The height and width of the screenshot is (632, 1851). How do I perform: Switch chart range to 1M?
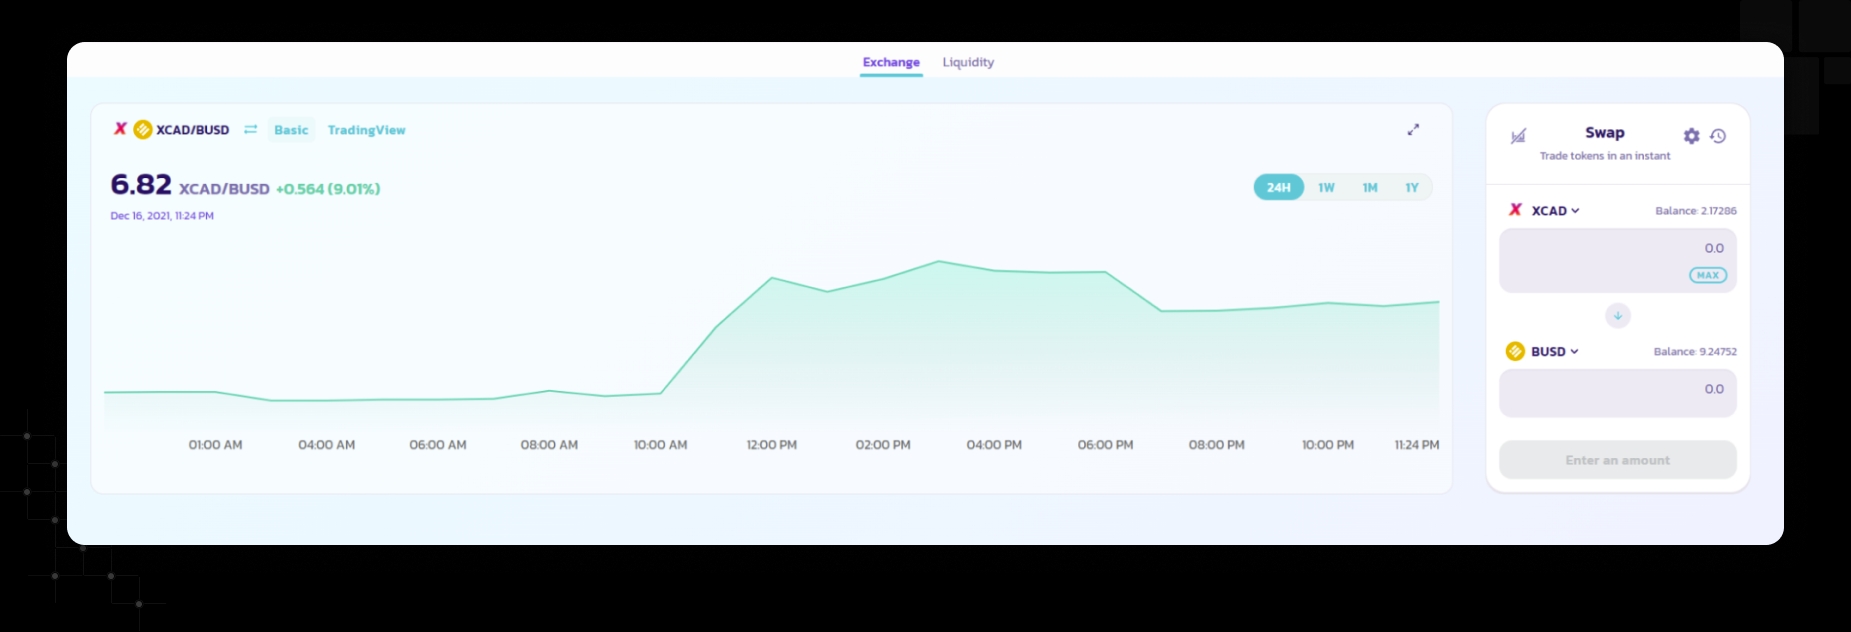pyautogui.click(x=1369, y=188)
